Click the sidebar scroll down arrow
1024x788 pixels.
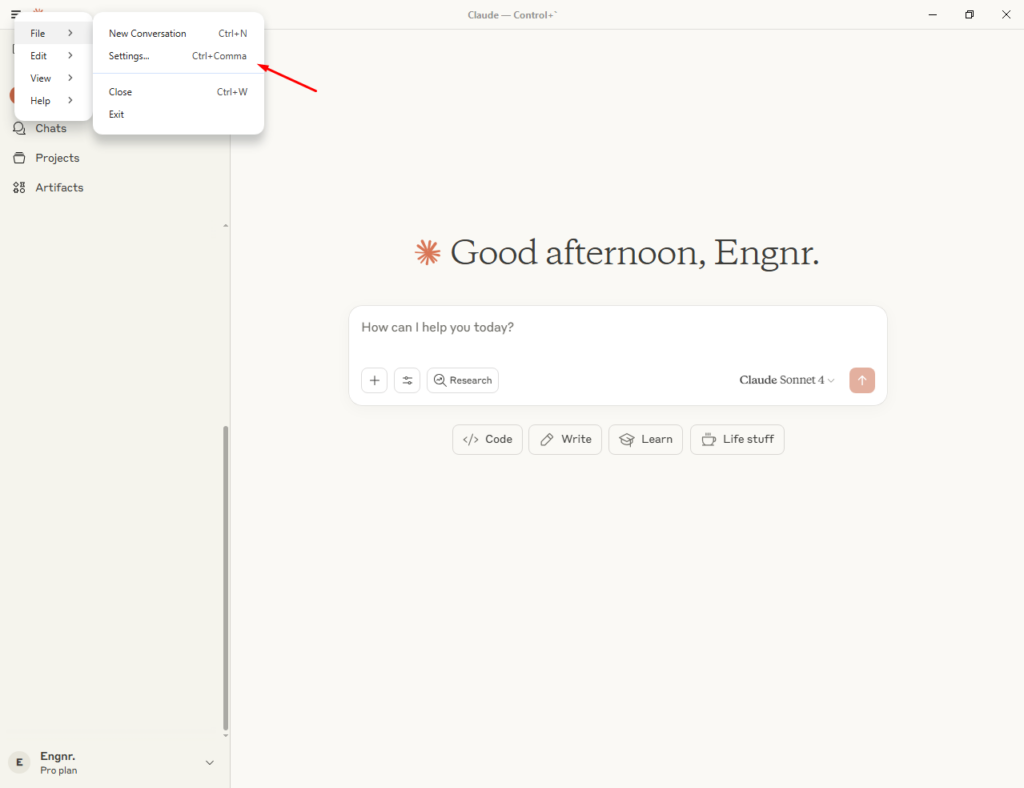click(225, 735)
